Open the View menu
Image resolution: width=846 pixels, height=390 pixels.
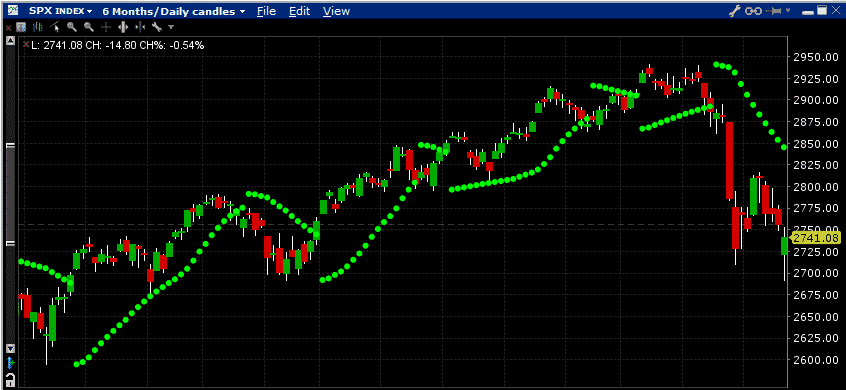coord(336,11)
